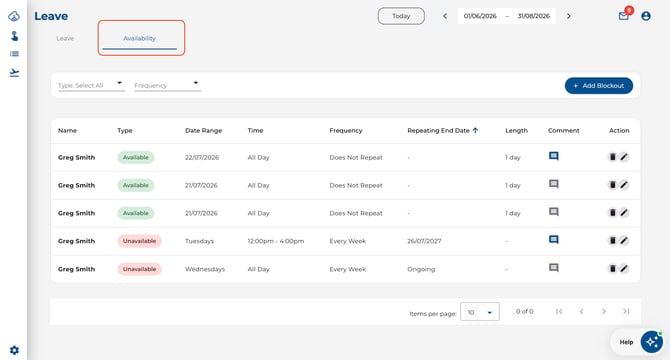The height and width of the screenshot is (360, 670).
Task: View comment on Tuesdays unavailable entry
Action: 553,240
